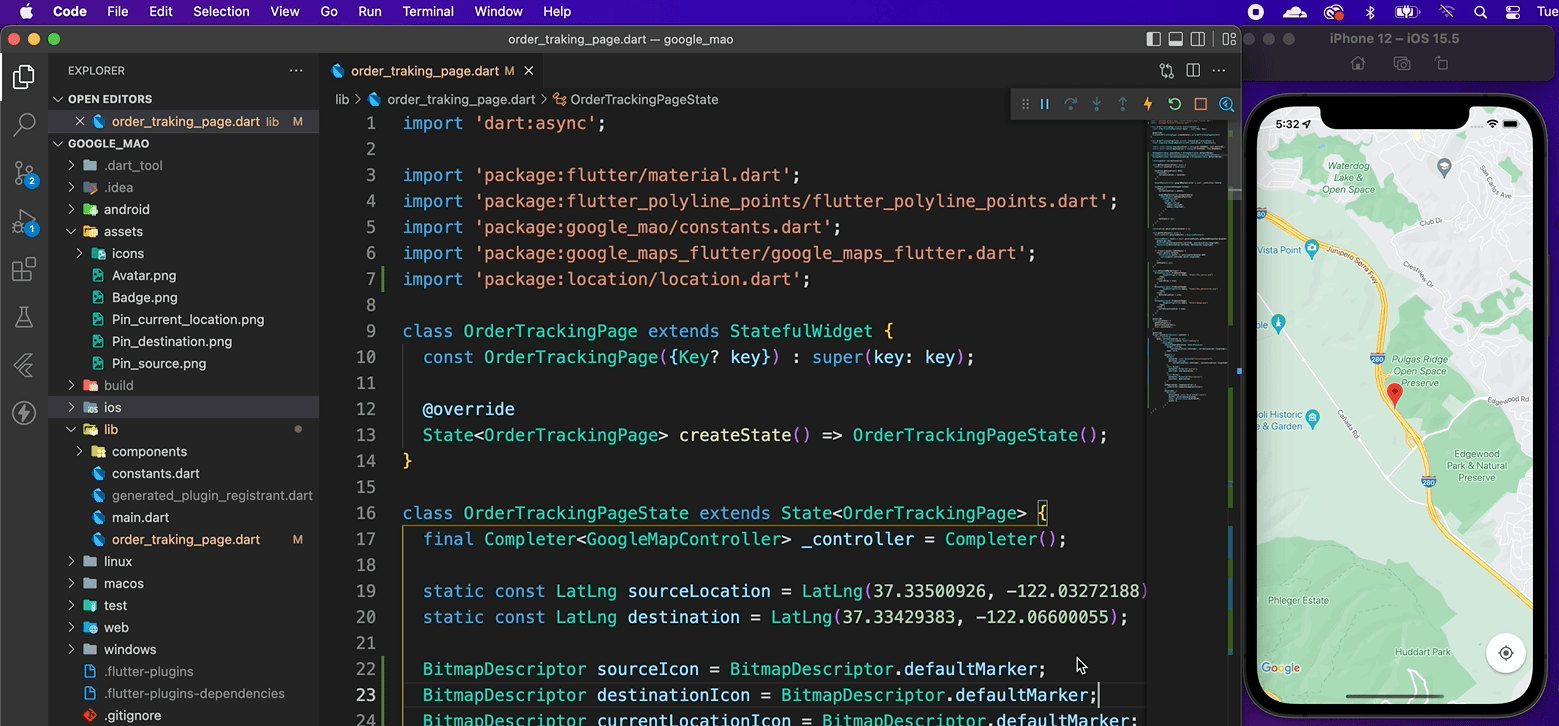Viewport: 1559px width, 726px height.
Task: Toggle the bottom panel visibility
Action: [x=1176, y=39]
